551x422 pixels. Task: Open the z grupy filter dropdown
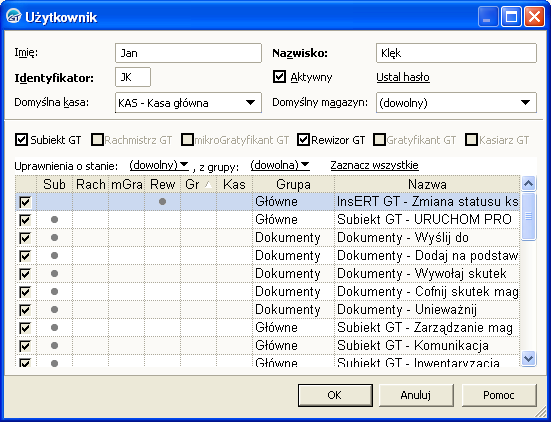(280, 165)
